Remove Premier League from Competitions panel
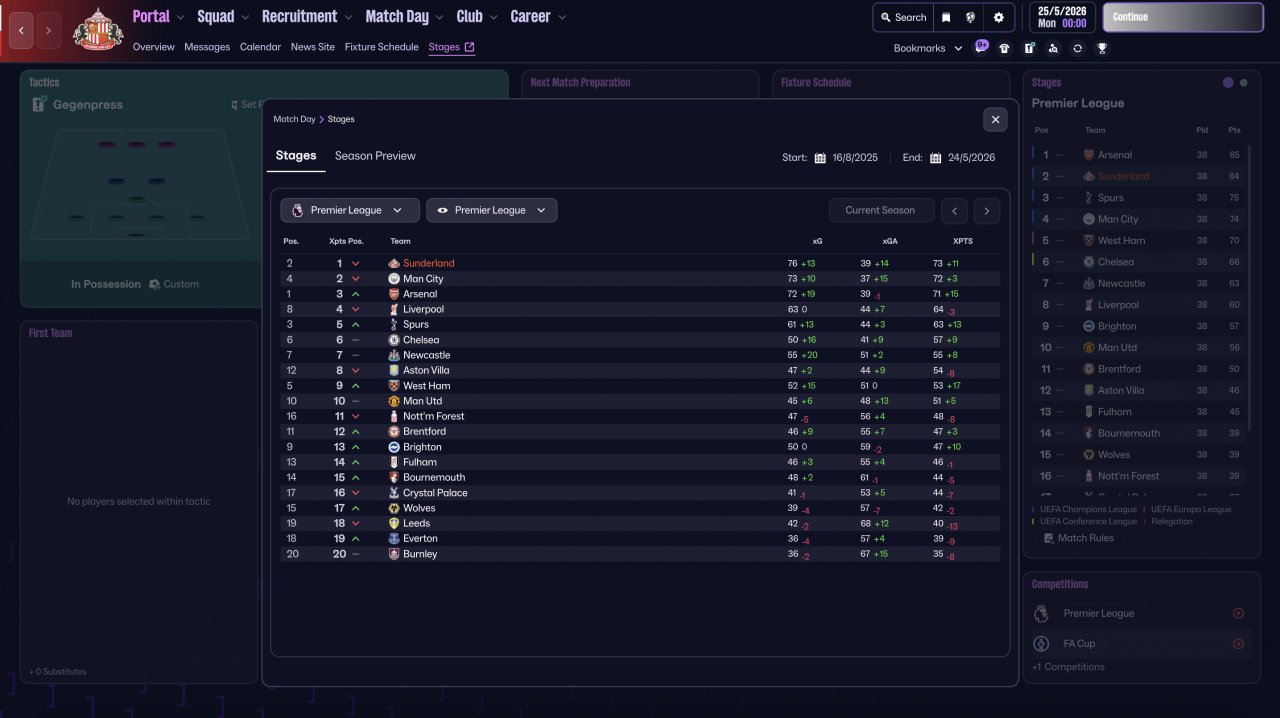This screenshot has width=1280, height=718. pos(1238,613)
